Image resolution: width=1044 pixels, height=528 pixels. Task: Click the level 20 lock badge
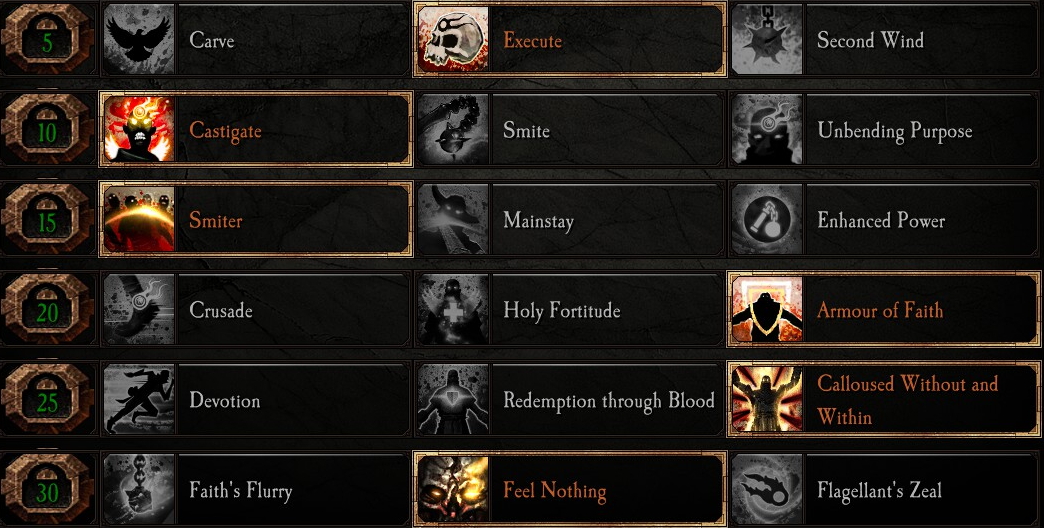click(47, 310)
